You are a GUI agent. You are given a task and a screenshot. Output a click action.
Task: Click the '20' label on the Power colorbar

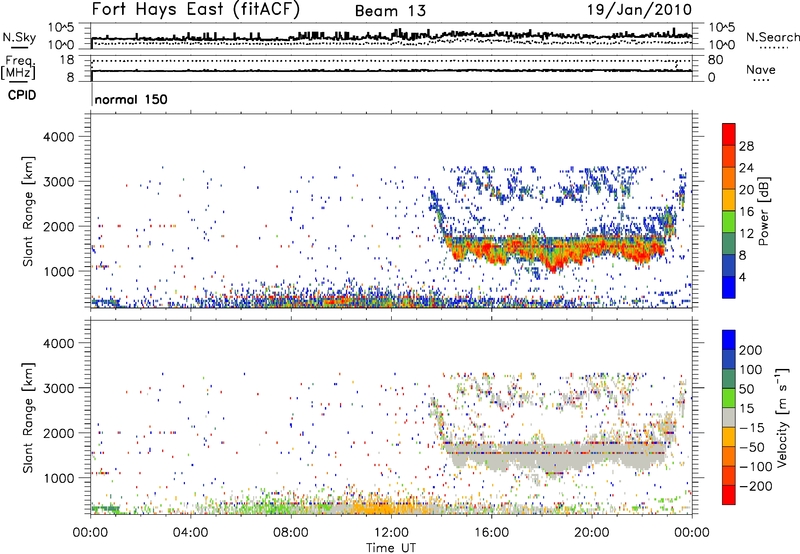(746, 190)
